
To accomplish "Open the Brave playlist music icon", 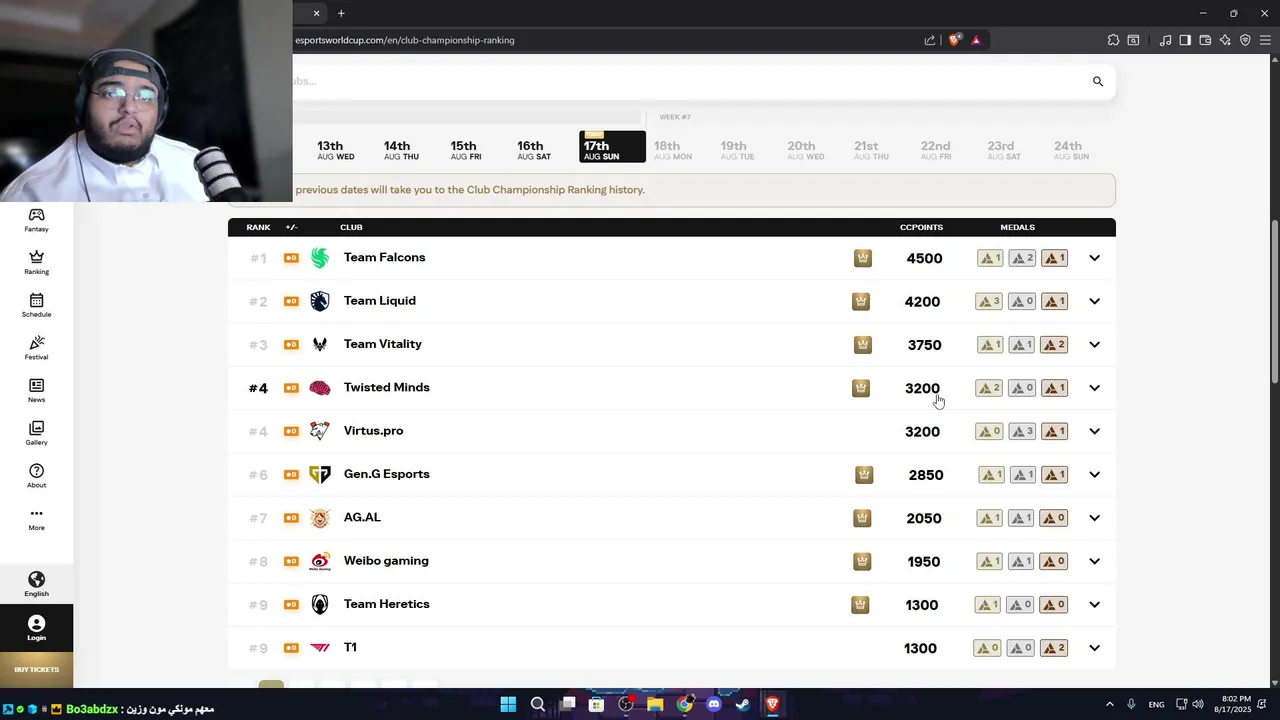I will pyautogui.click(x=1165, y=40).
